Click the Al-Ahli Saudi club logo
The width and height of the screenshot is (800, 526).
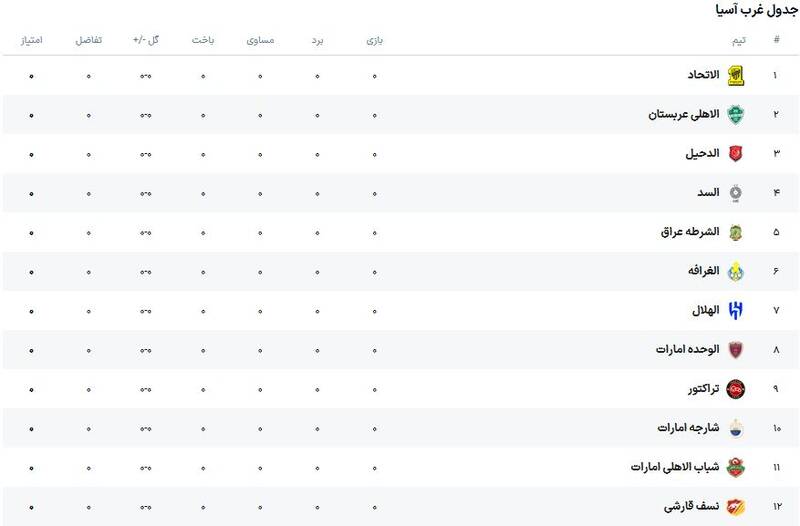pyautogui.click(x=735, y=114)
